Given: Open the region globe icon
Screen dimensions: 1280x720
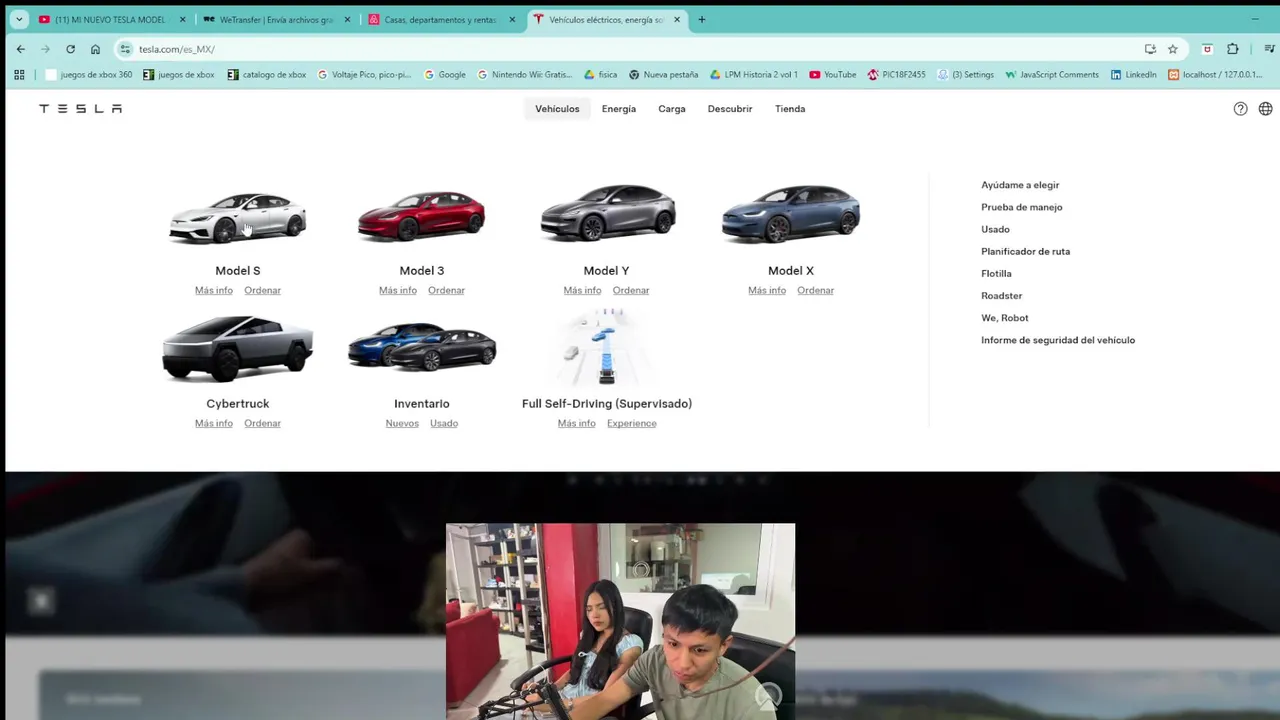Looking at the screenshot, I should coord(1266,109).
